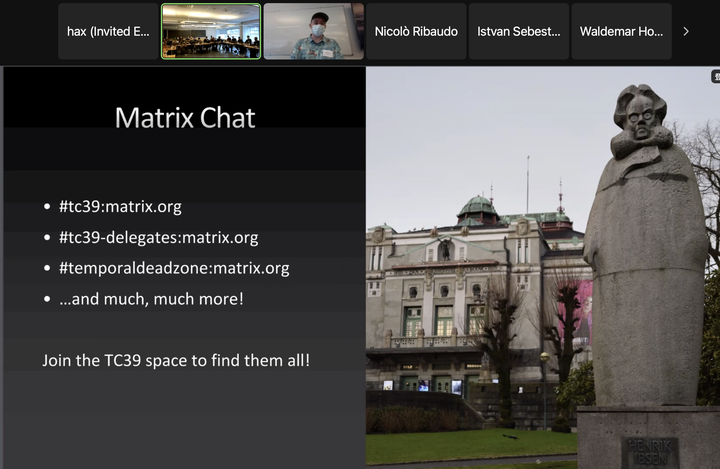Select the active-speaker meeting room video tile
The height and width of the screenshot is (469, 720).
211,31
